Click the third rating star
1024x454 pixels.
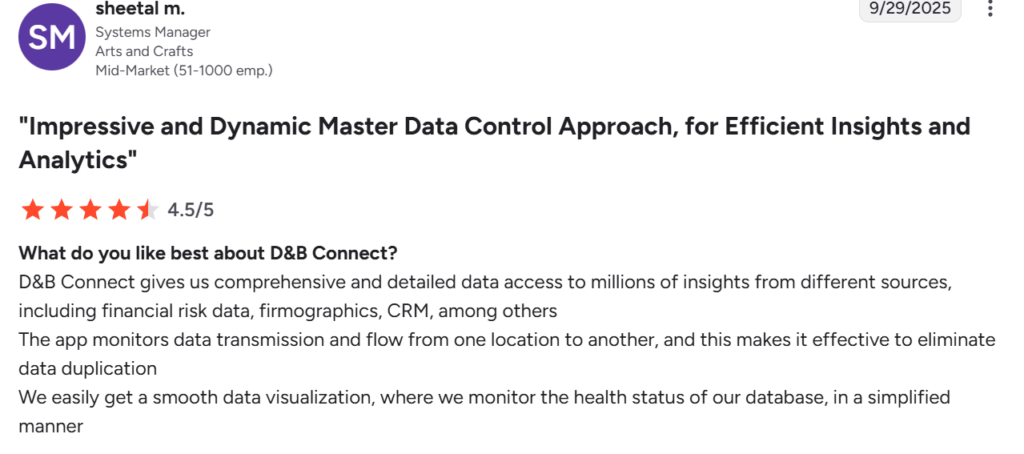click(90, 210)
